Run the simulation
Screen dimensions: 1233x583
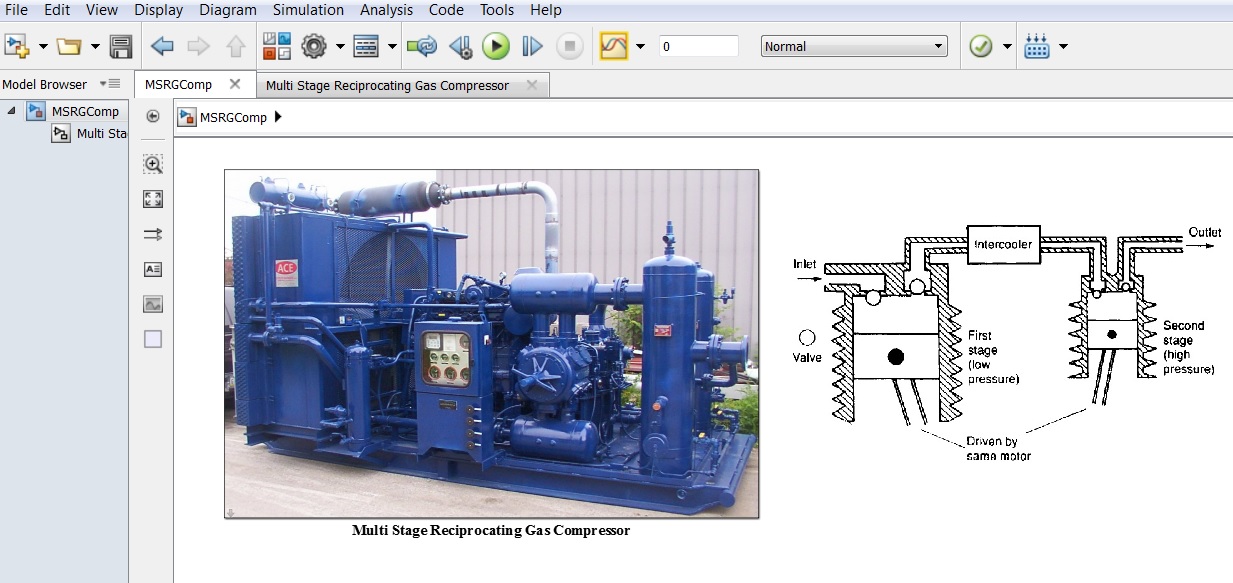tap(496, 45)
